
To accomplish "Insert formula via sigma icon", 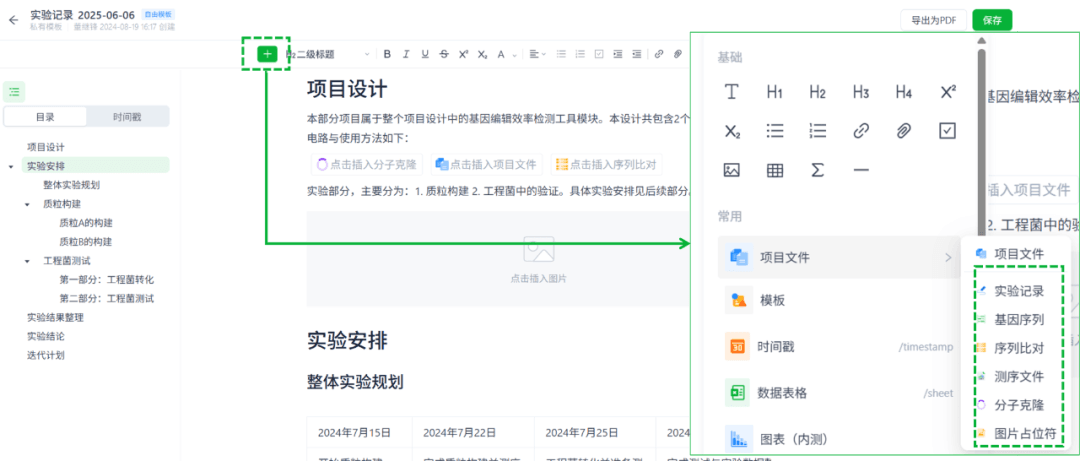I will 818,170.
